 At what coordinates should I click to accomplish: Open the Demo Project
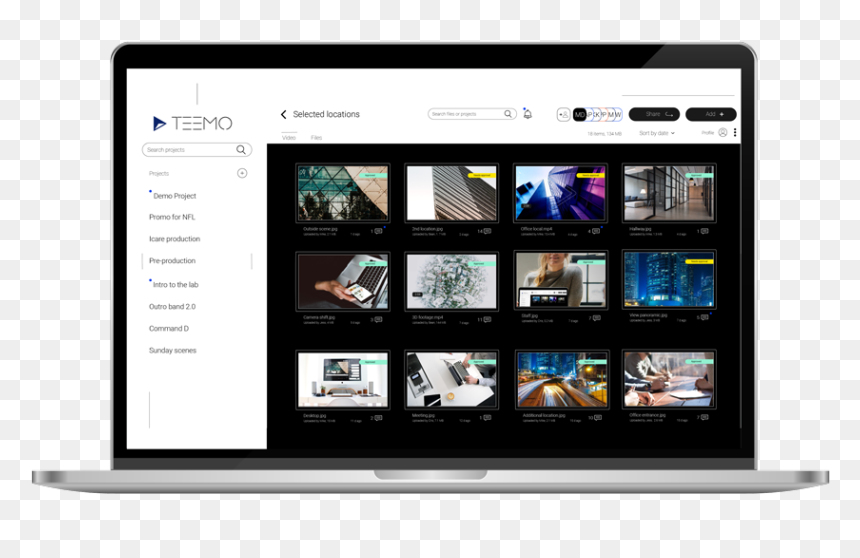(174, 196)
